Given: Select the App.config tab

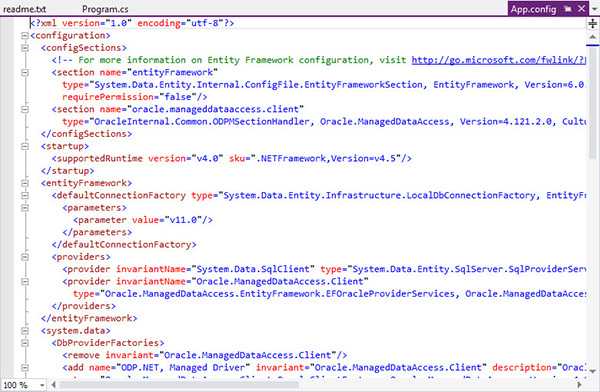Looking at the screenshot, I should pos(533,9).
